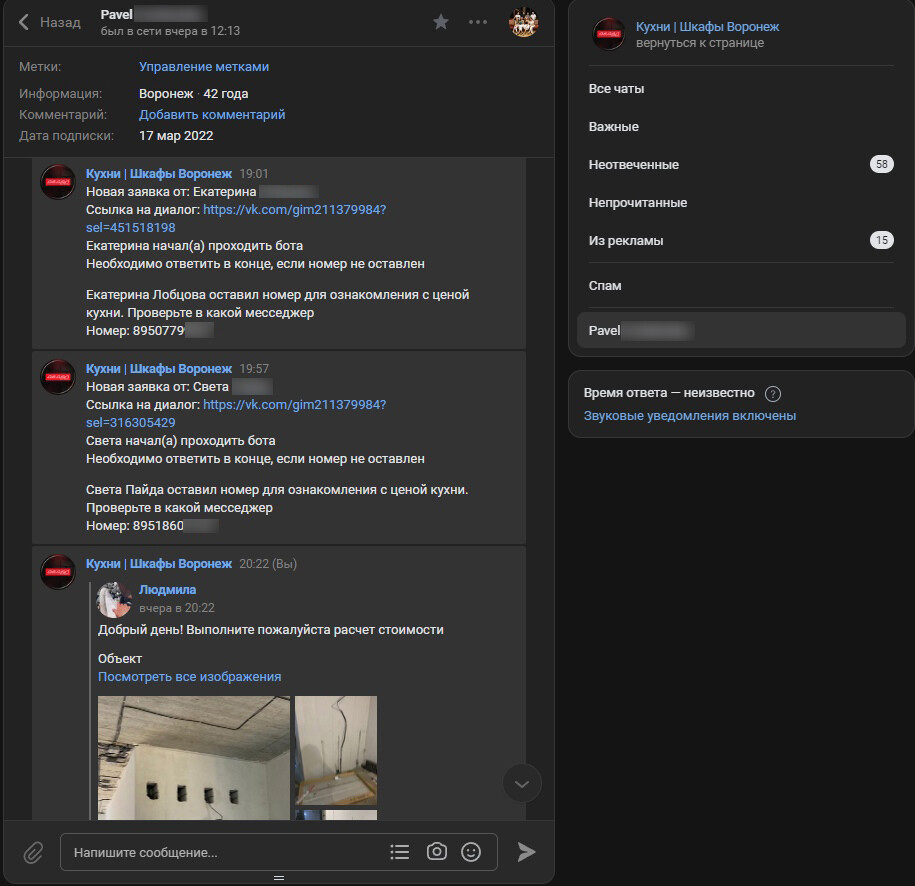Mark conversation important with star icon
Screen dimensions: 915x886
point(441,22)
